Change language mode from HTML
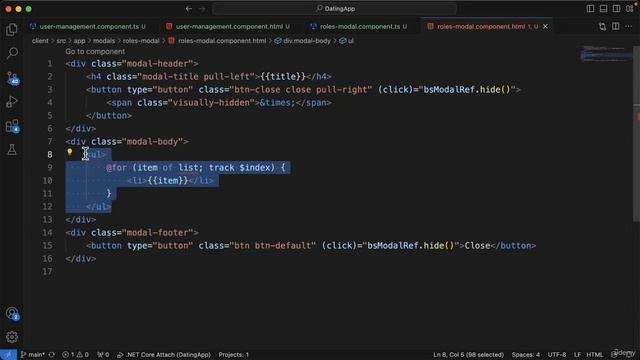The image size is (640, 360). click(595, 355)
